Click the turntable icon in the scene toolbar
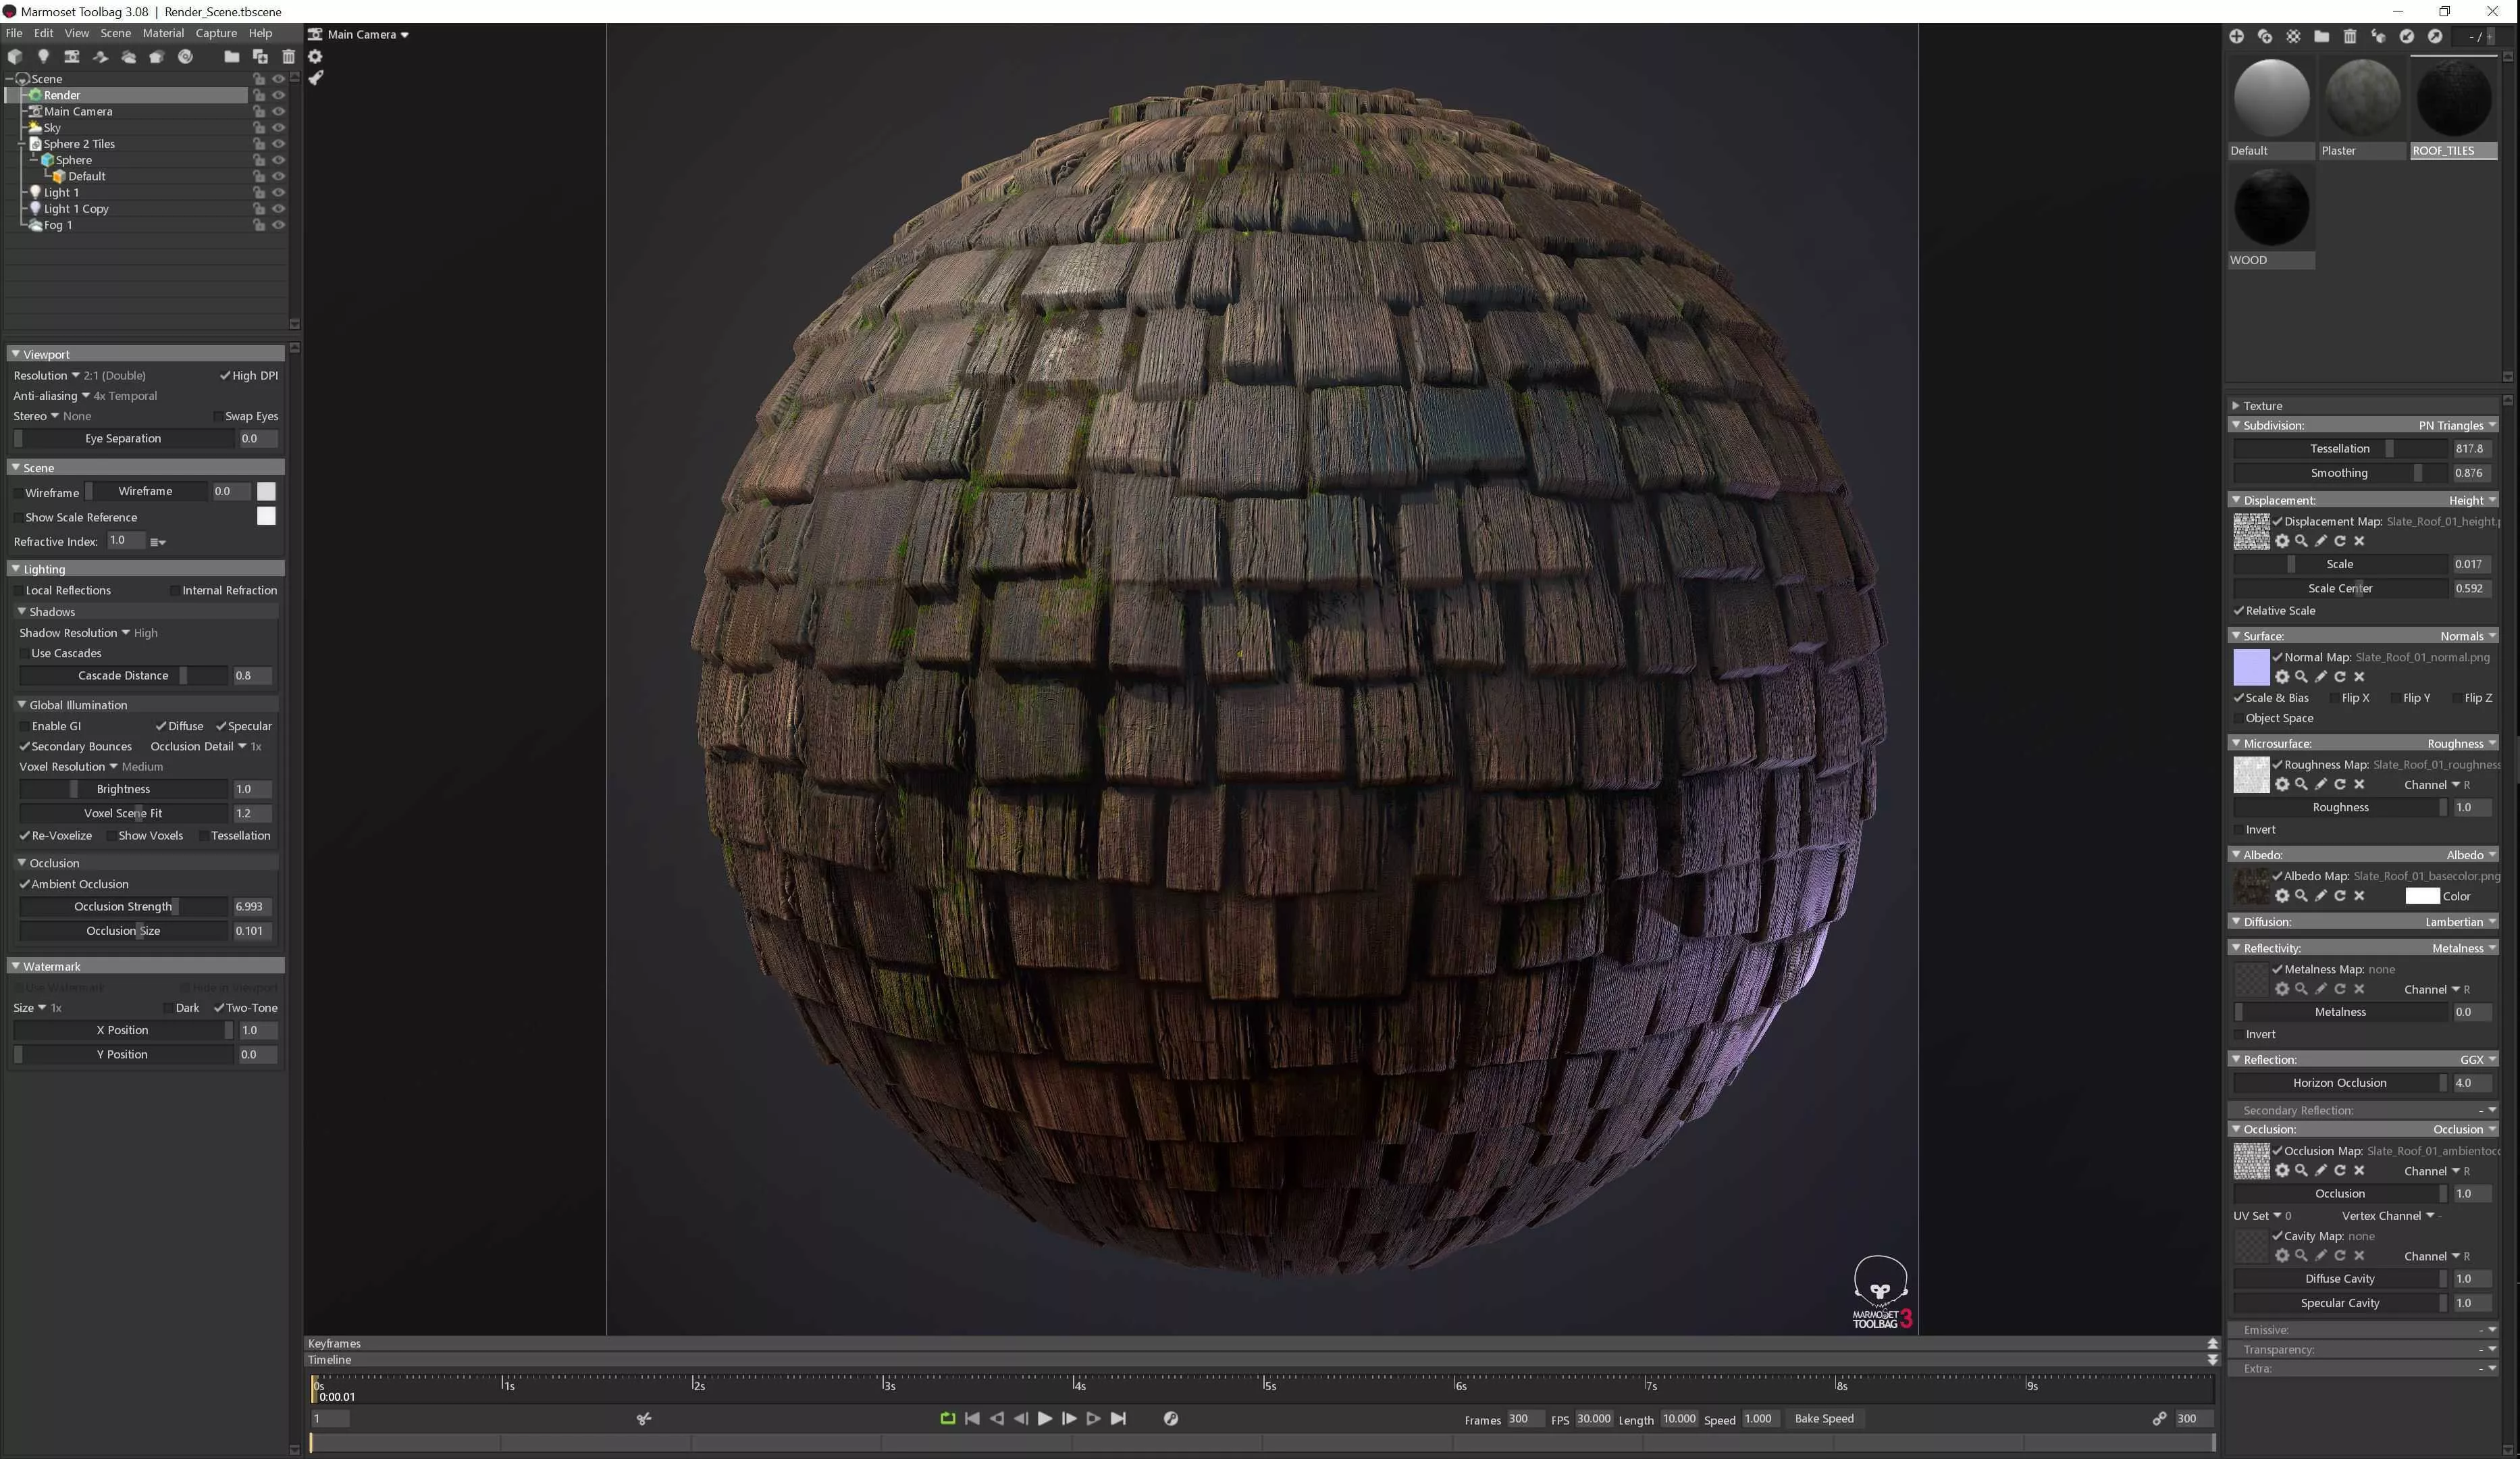Viewport: 2520px width, 1459px height. (x=185, y=57)
